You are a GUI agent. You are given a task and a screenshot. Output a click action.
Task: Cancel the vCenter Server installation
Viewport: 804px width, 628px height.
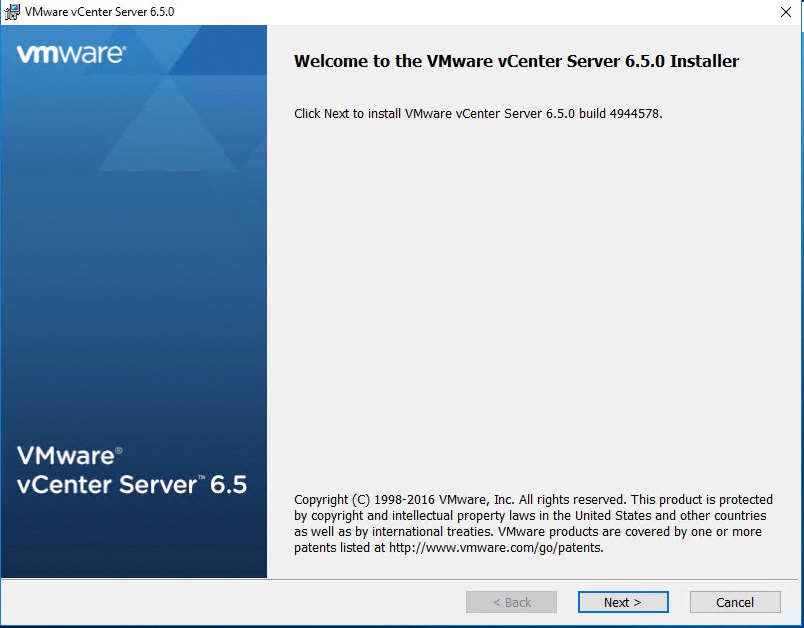pyautogui.click(x=735, y=602)
